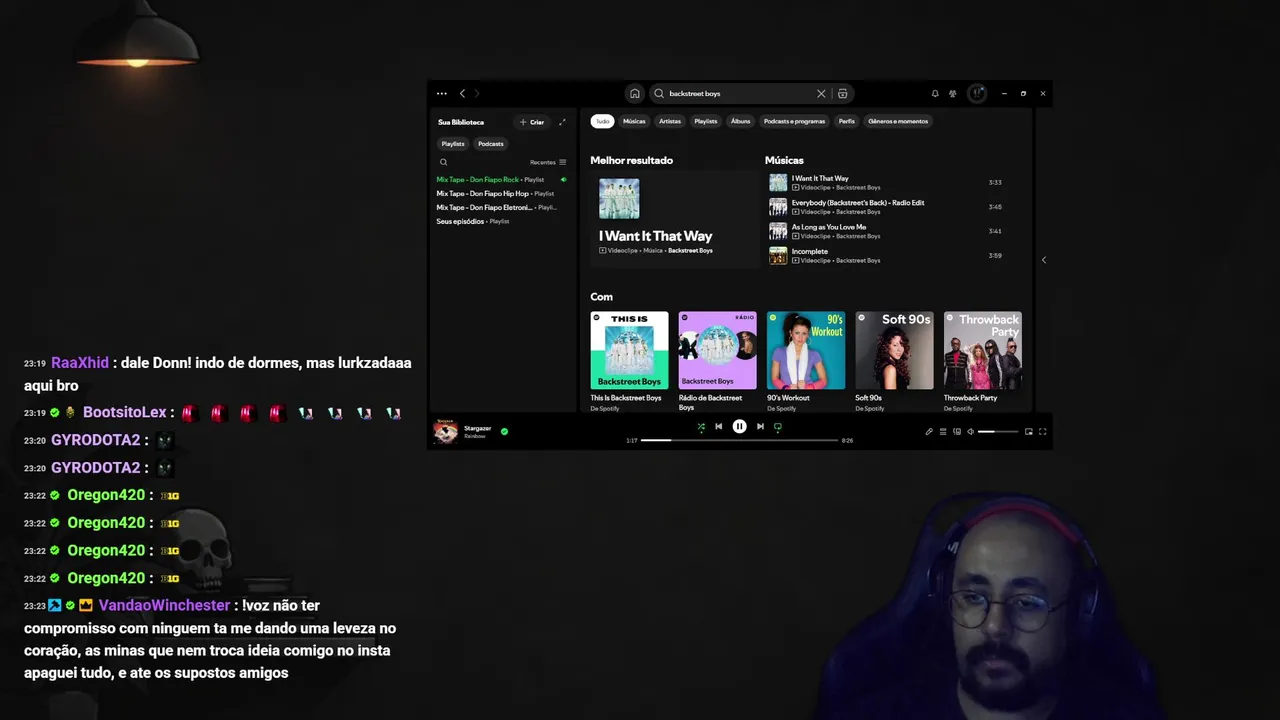Select the Perfis filter tab

[847, 121]
